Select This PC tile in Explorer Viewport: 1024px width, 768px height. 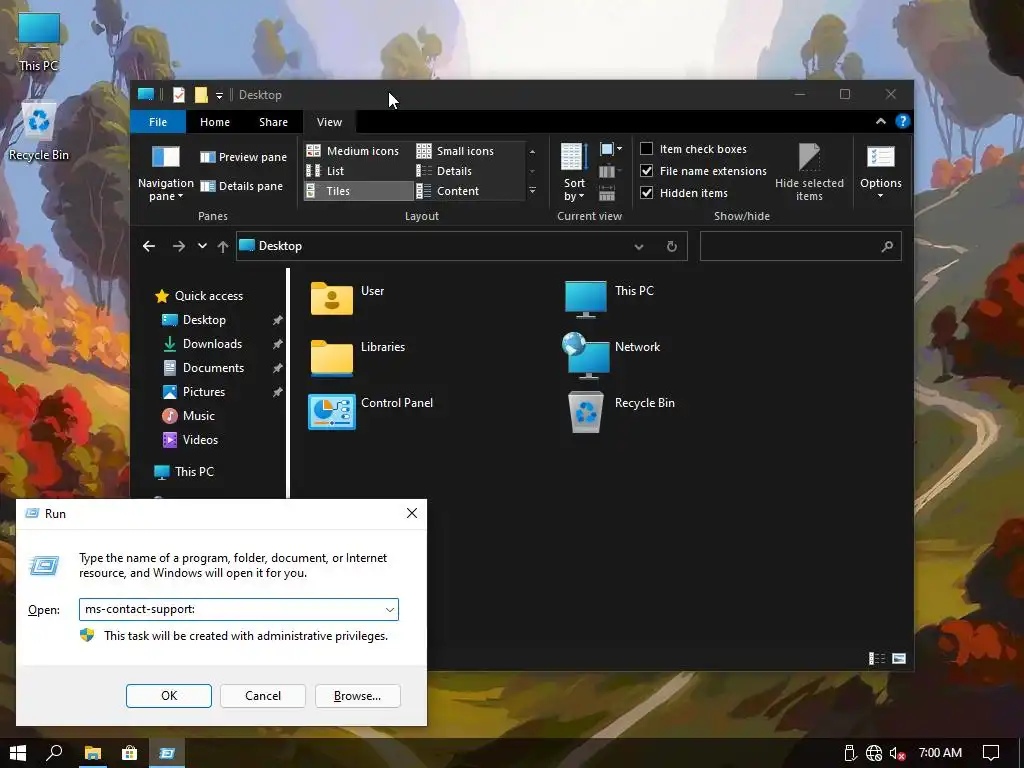[609, 298]
